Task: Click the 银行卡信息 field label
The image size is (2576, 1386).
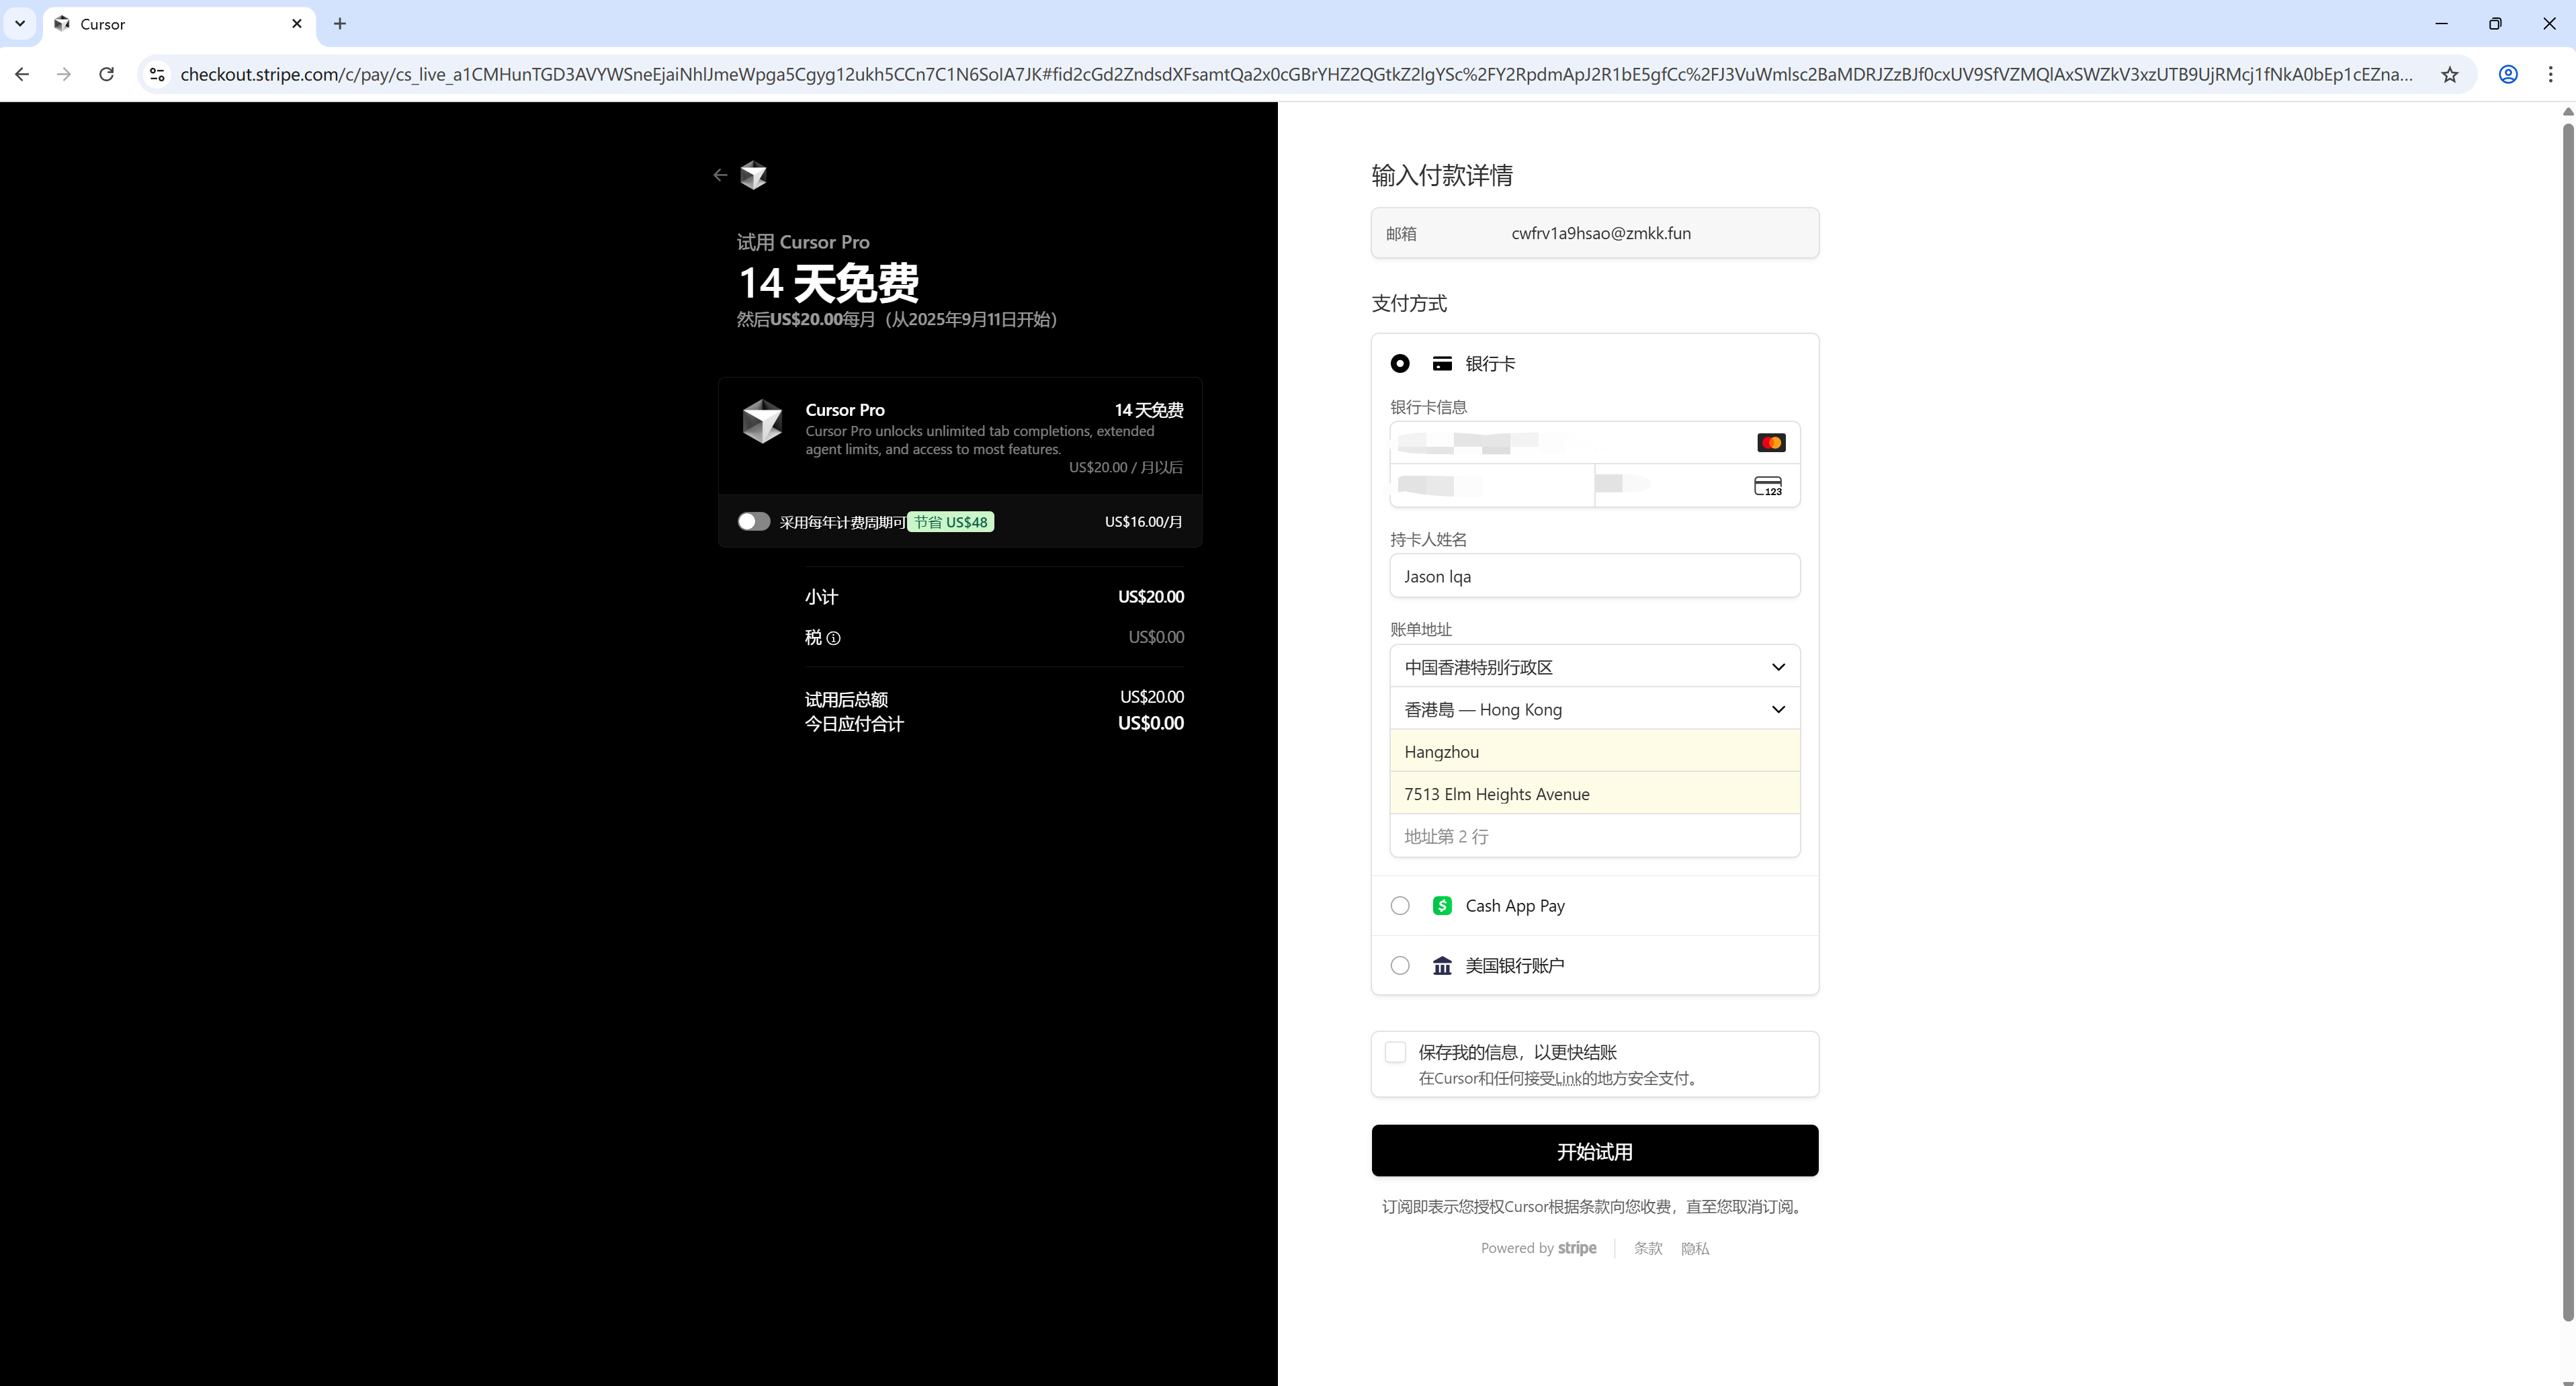Action: (x=1428, y=407)
